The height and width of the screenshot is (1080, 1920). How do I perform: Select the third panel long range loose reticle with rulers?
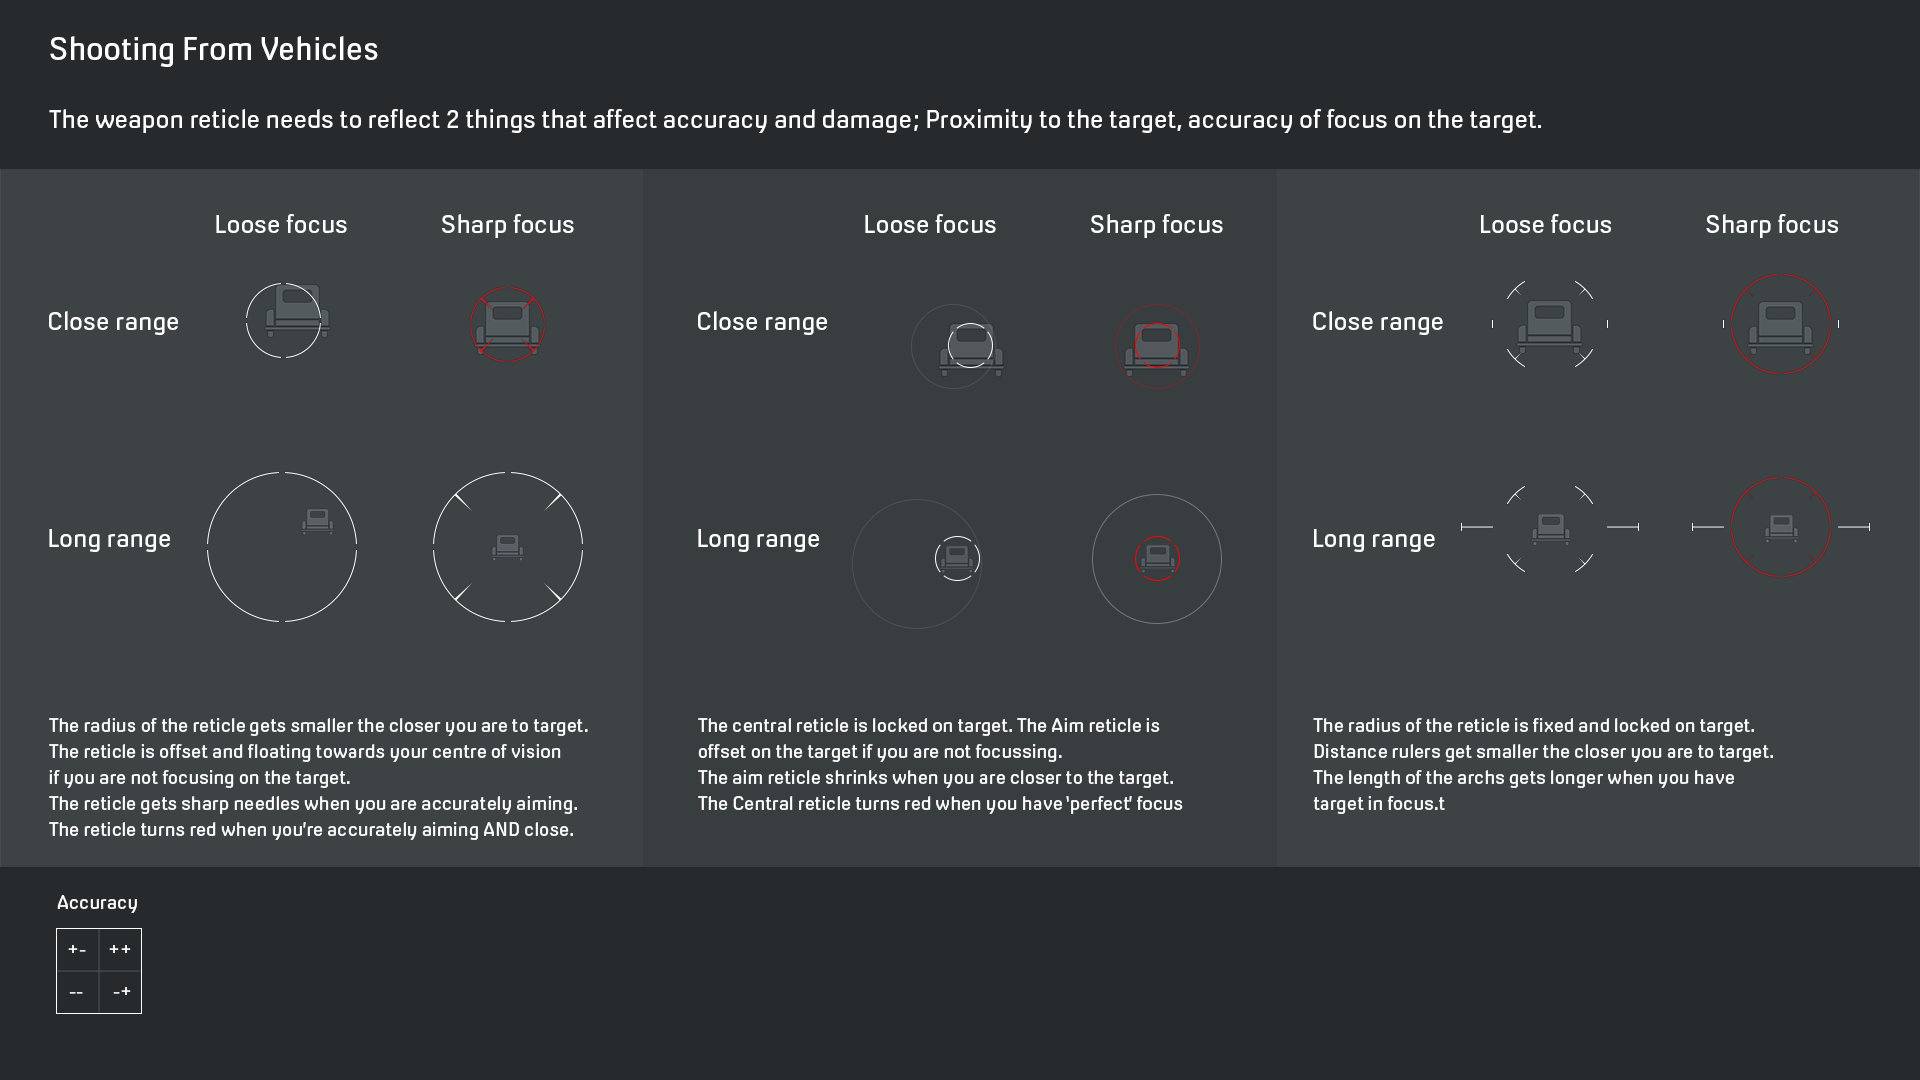click(1550, 528)
